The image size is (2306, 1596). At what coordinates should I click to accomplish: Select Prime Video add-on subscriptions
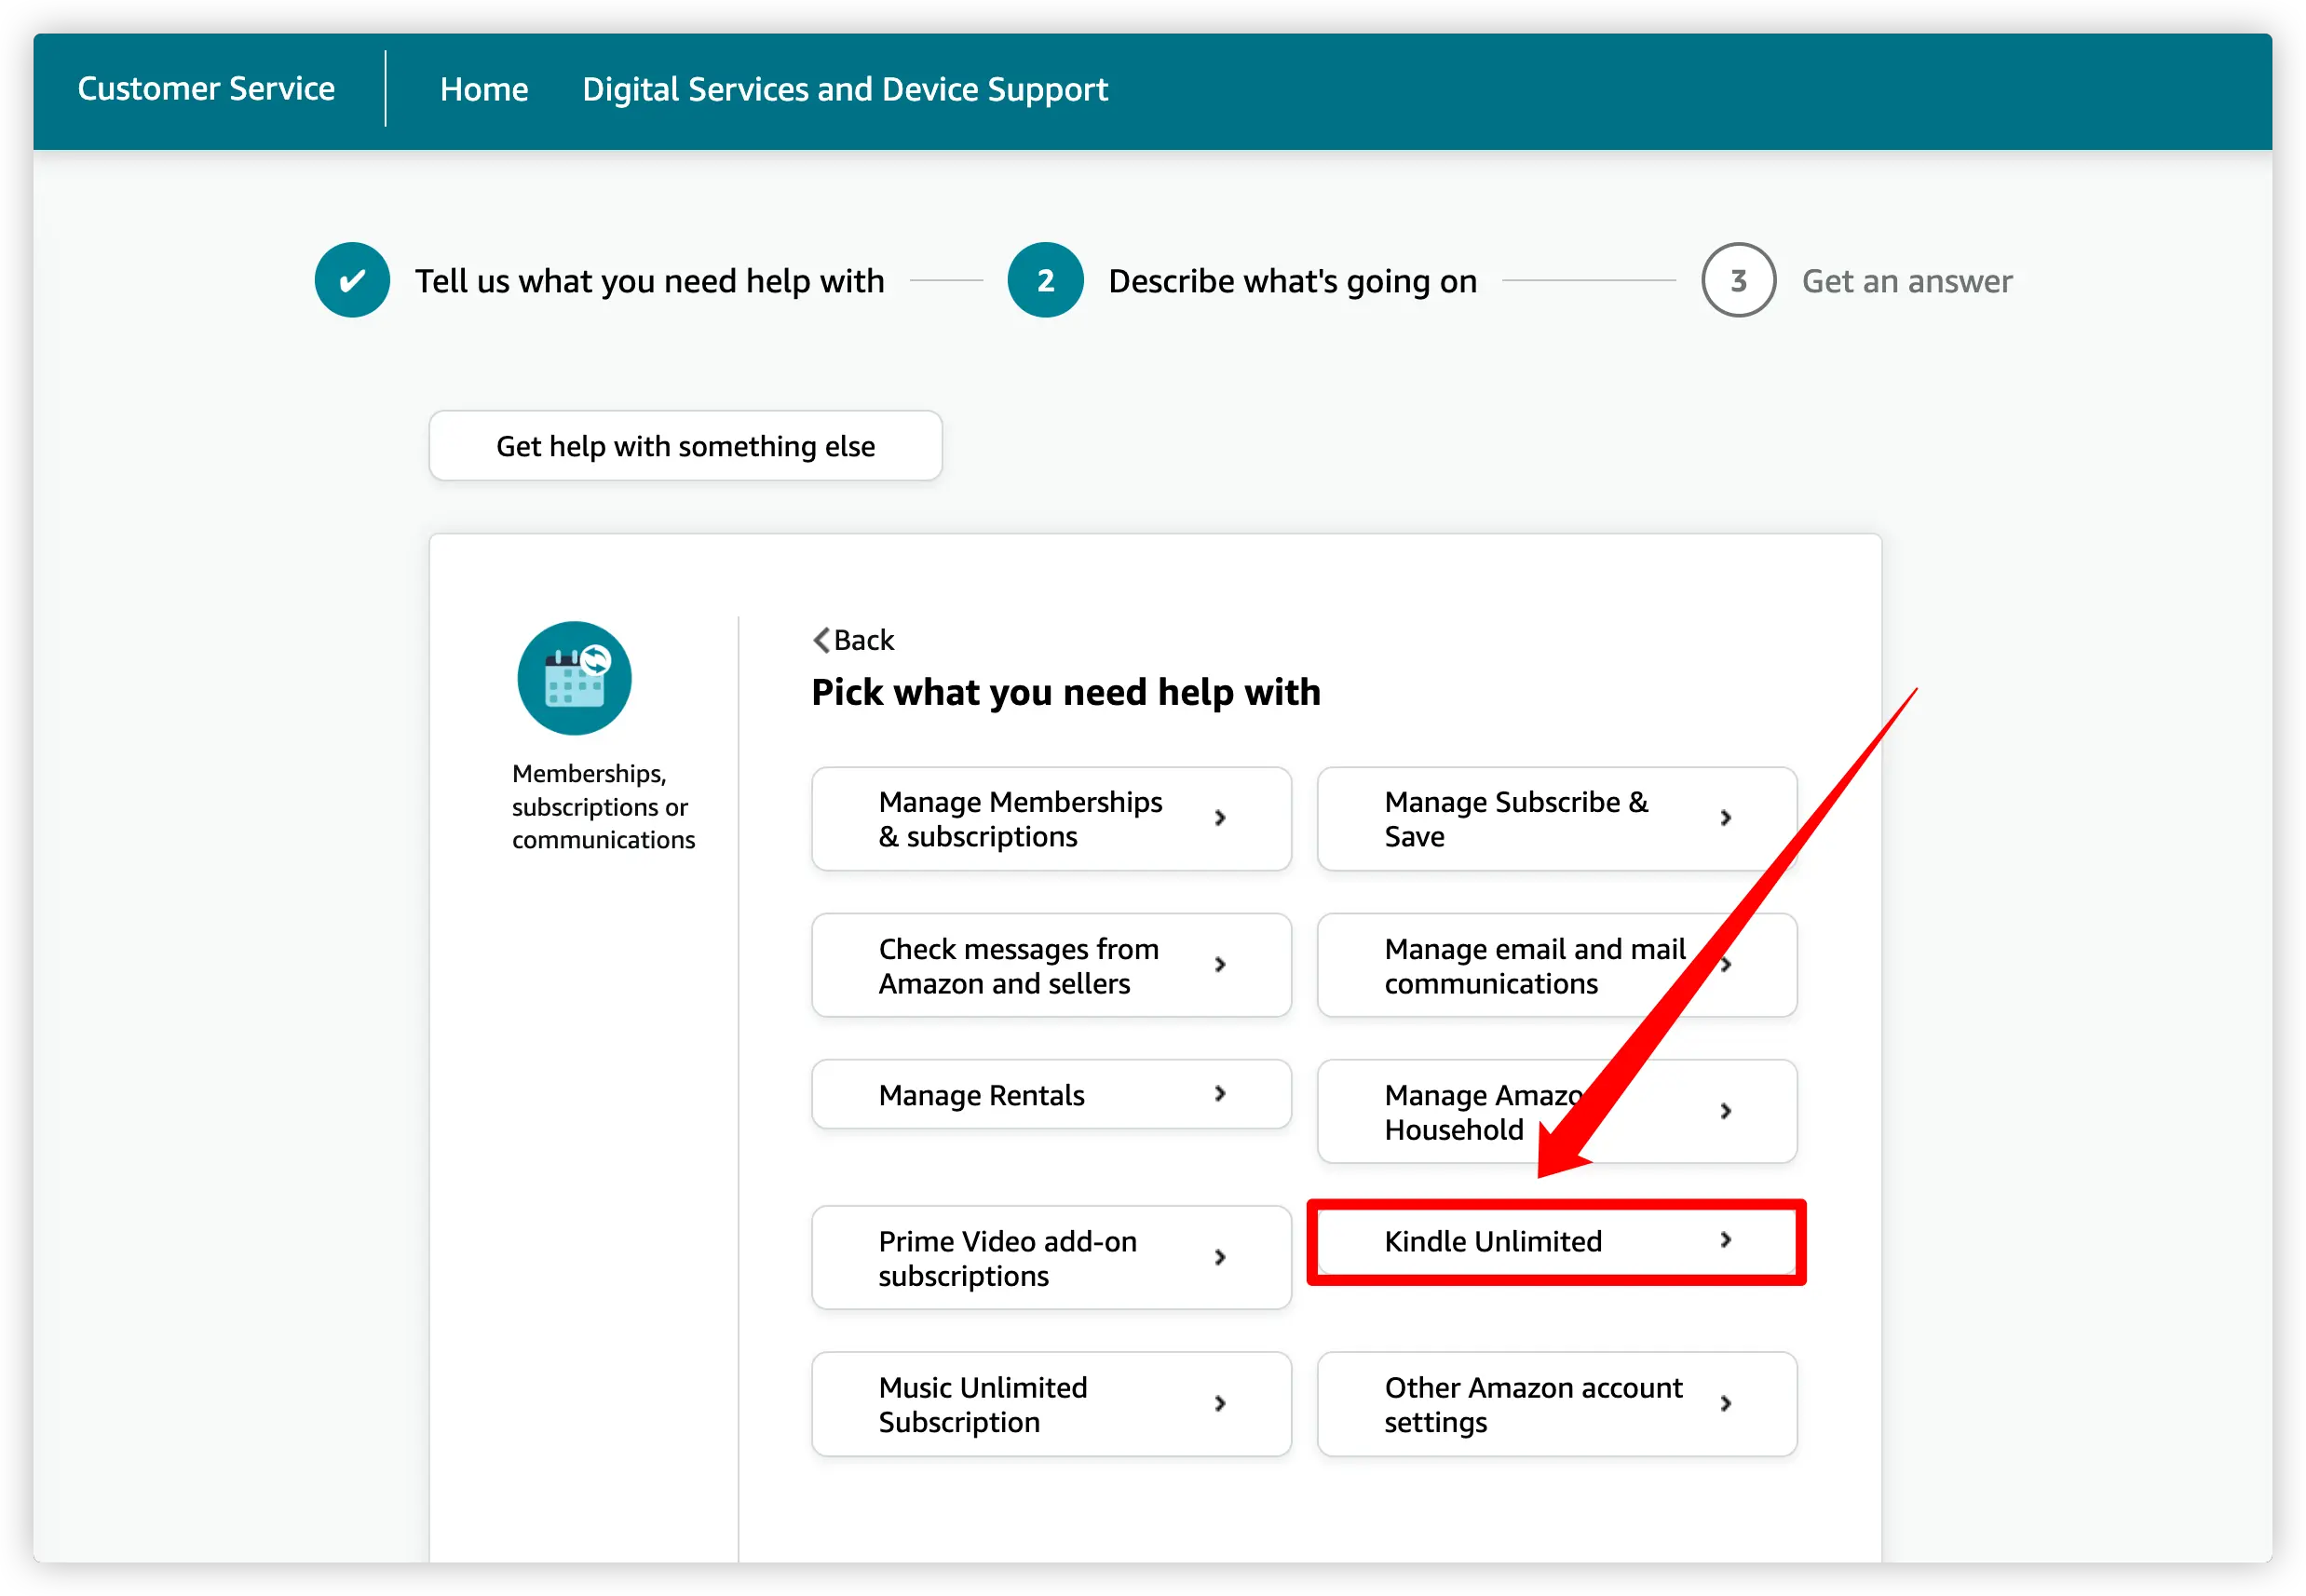click(x=1051, y=1258)
